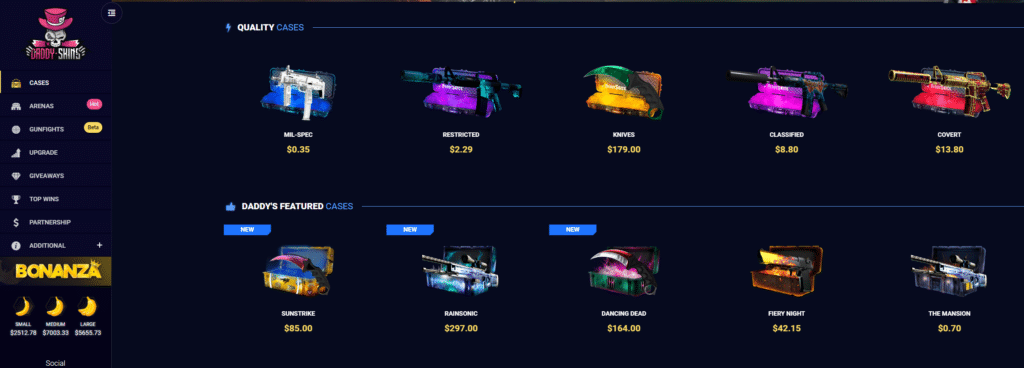Click the Dancing Dead case title

point(624,313)
